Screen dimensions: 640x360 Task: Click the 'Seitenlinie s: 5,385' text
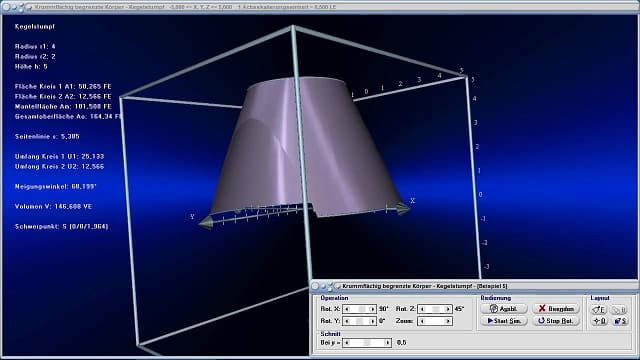pyautogui.click(x=47, y=137)
